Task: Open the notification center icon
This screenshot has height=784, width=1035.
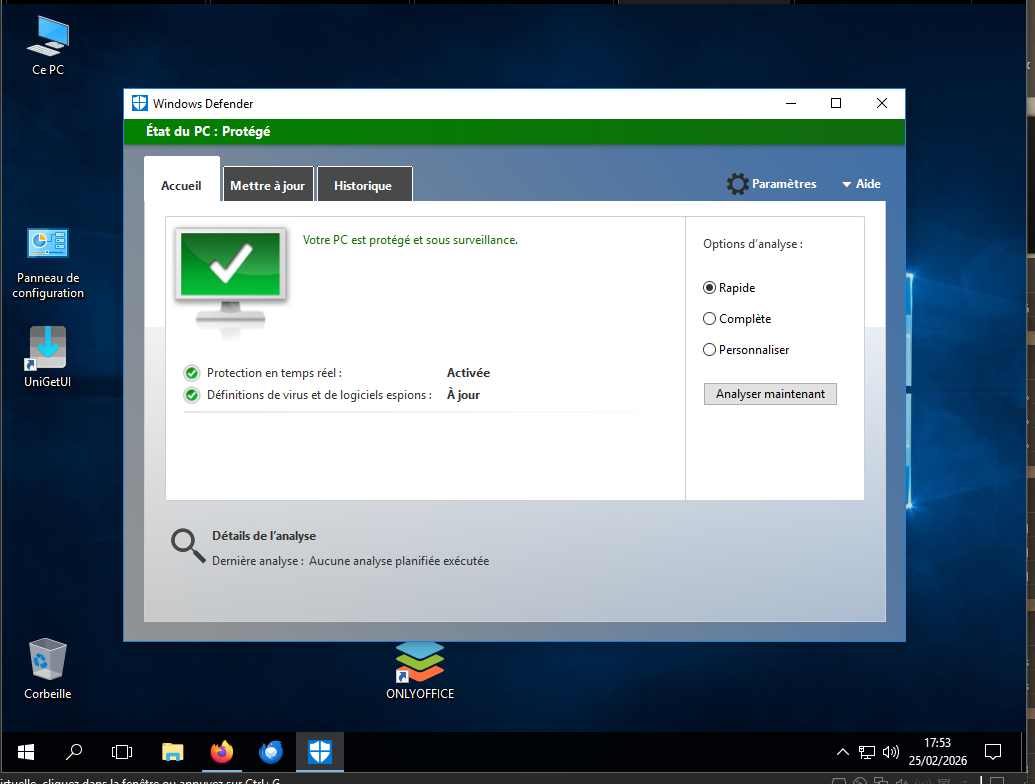Action: pyautogui.click(x=993, y=752)
